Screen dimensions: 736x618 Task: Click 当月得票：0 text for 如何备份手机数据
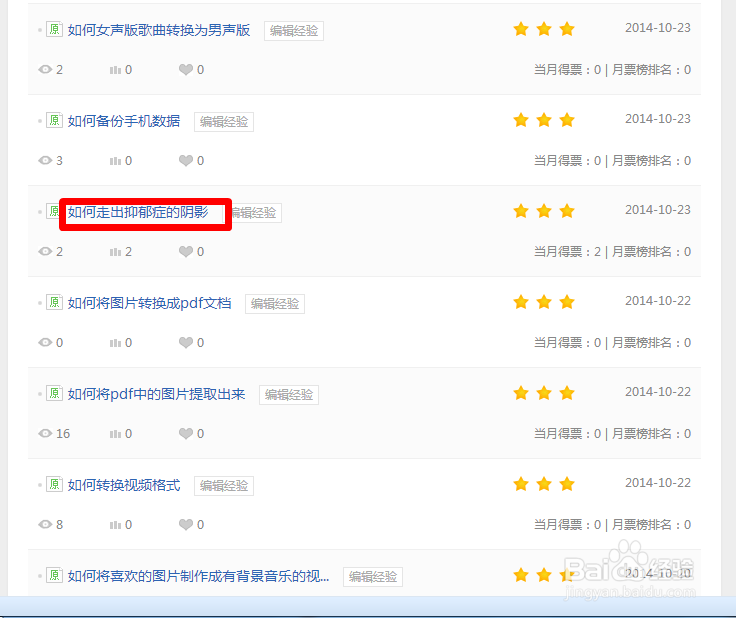coord(567,161)
